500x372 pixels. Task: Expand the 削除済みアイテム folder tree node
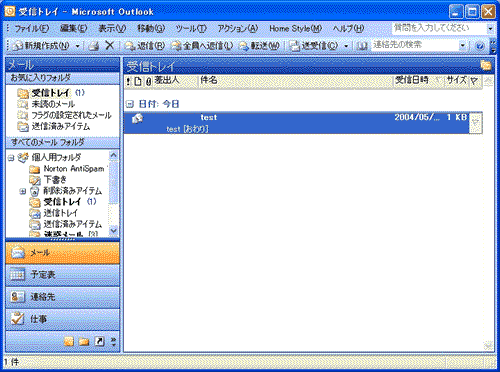[x=22, y=191]
